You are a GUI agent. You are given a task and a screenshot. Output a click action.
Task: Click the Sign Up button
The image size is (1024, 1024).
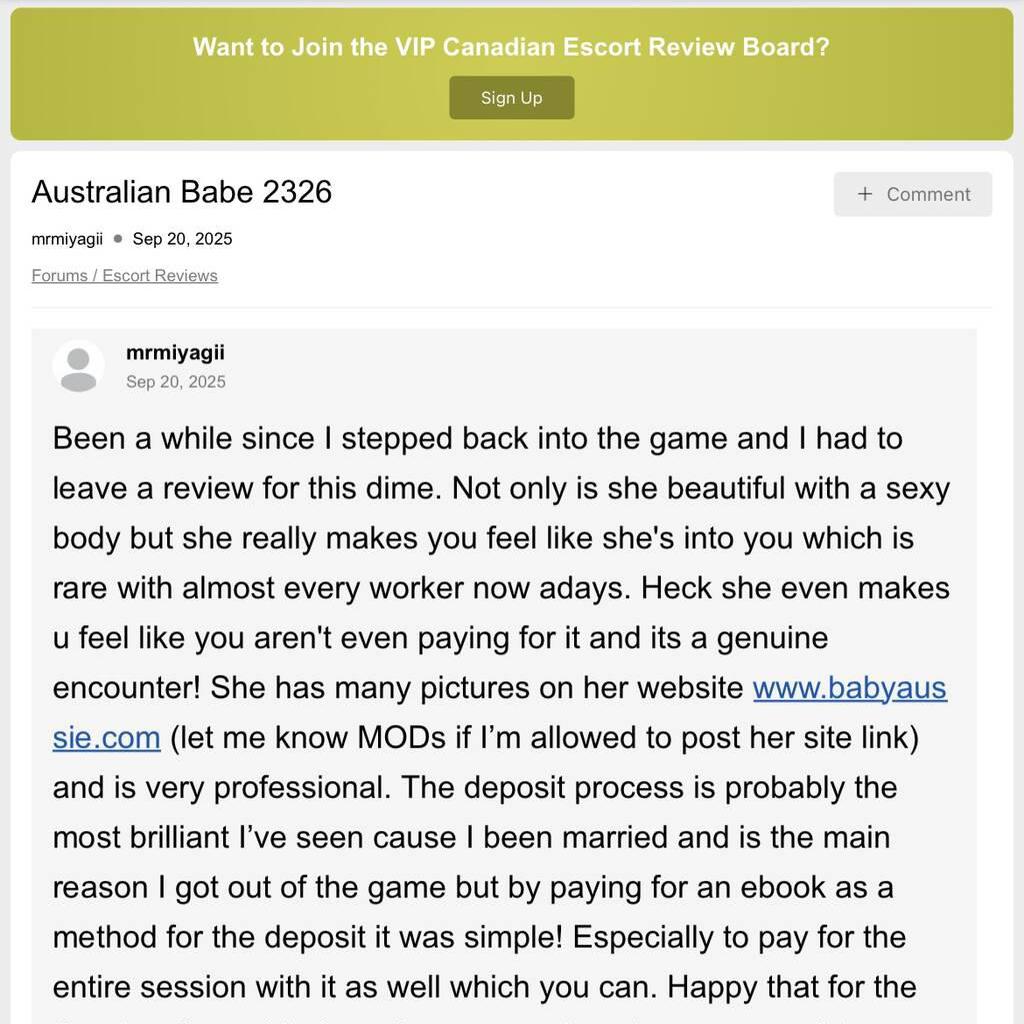[x=511, y=98]
